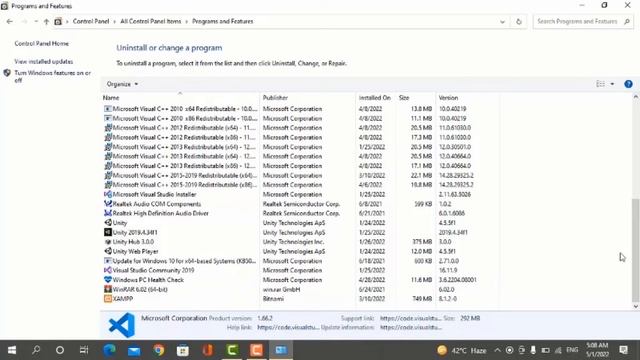
Task: Open View installed updates link
Action: (x=44, y=62)
